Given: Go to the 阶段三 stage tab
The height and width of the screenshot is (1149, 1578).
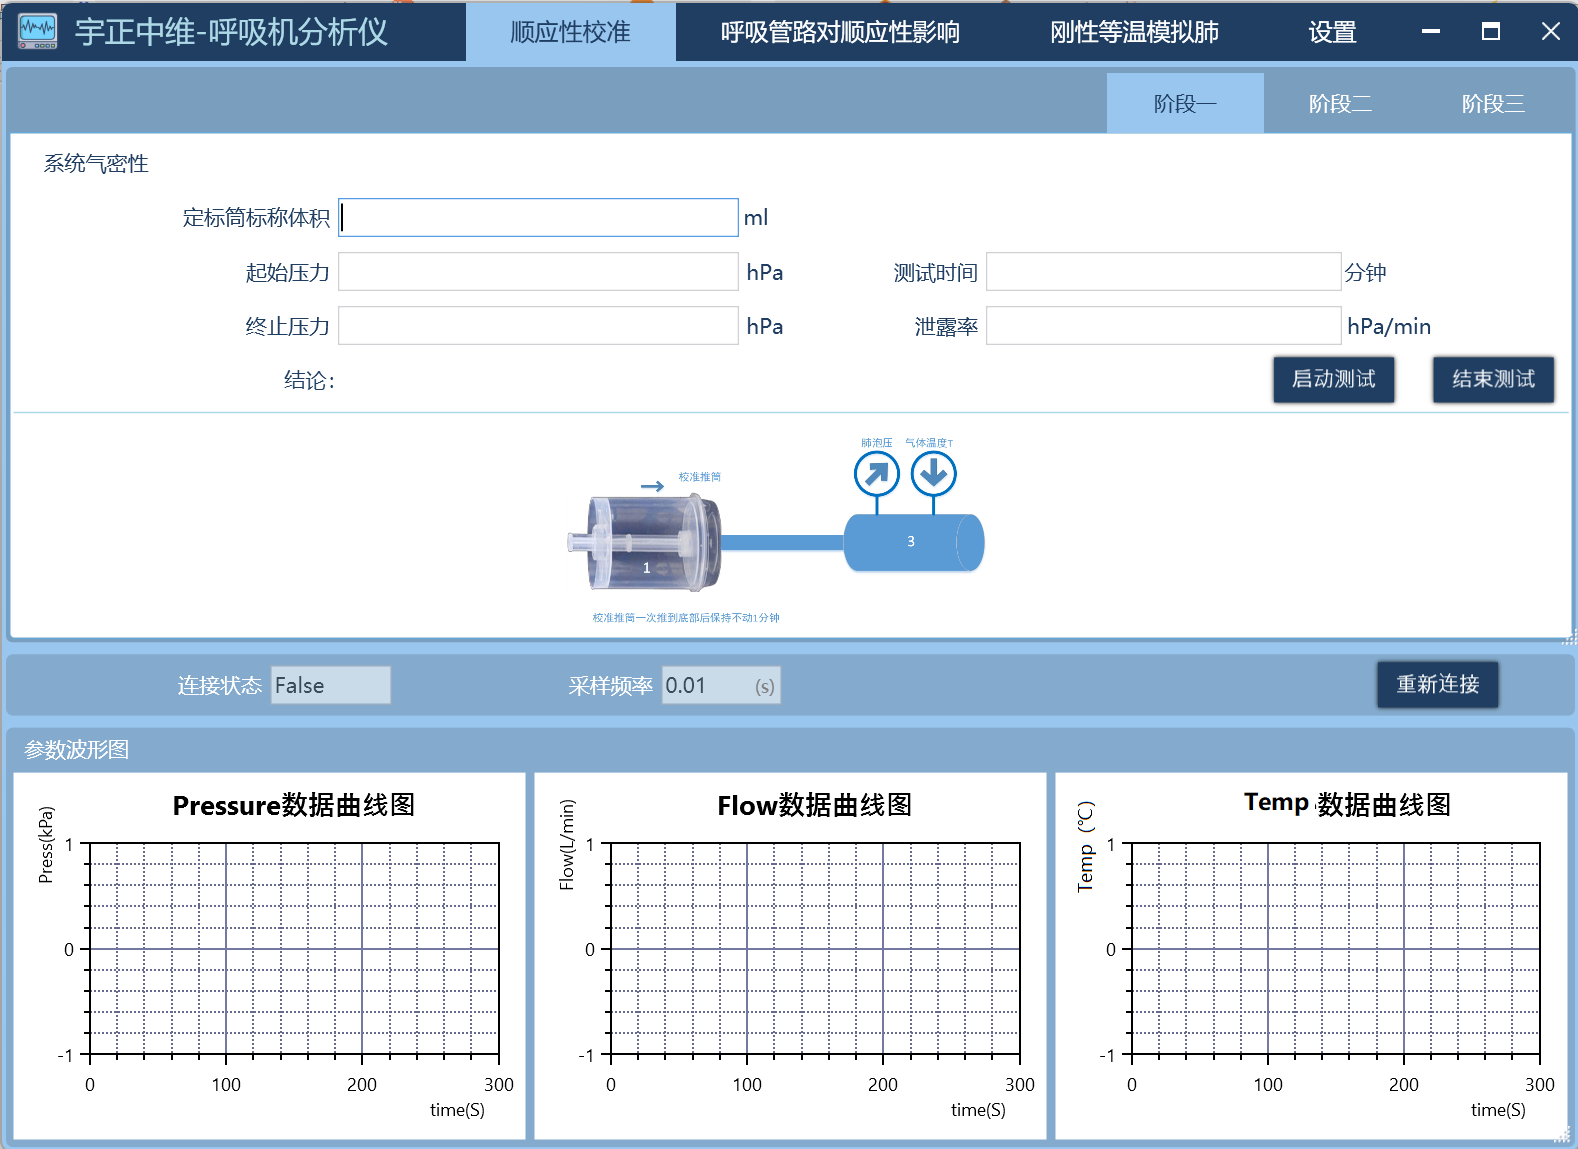Looking at the screenshot, I should pos(1492,104).
